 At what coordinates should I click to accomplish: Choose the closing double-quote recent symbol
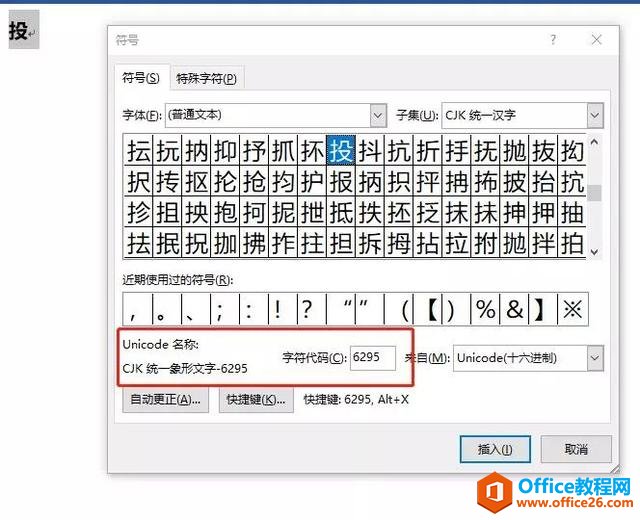370,309
